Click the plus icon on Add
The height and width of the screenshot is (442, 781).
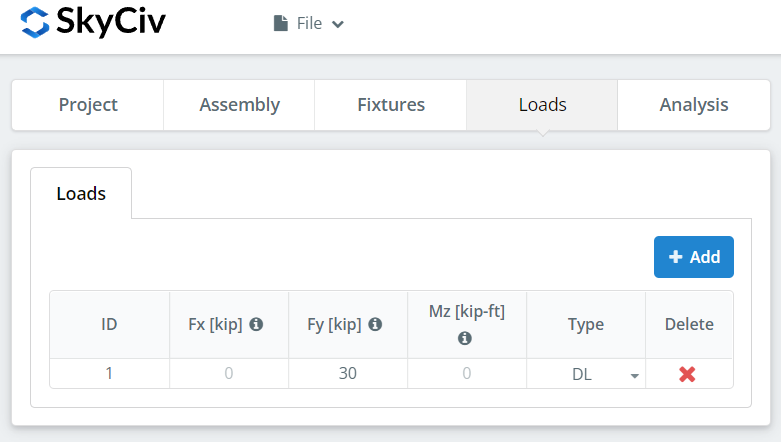676,257
